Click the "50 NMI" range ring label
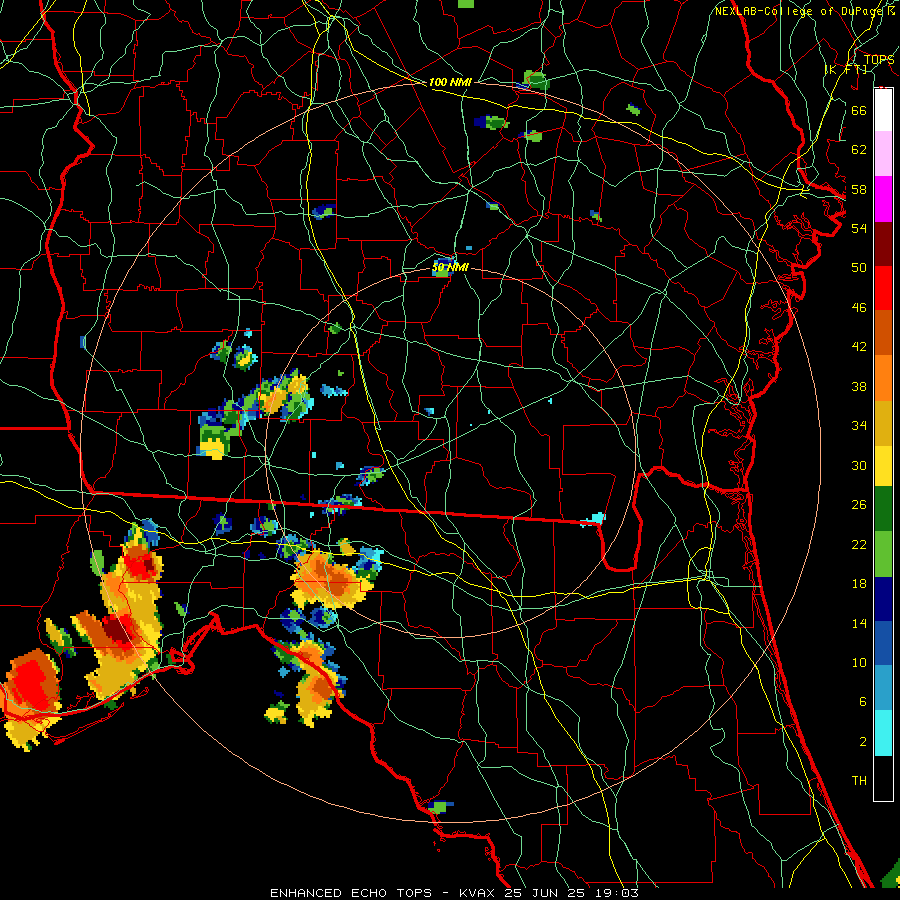Viewport: 900px width, 900px height. click(x=450, y=267)
